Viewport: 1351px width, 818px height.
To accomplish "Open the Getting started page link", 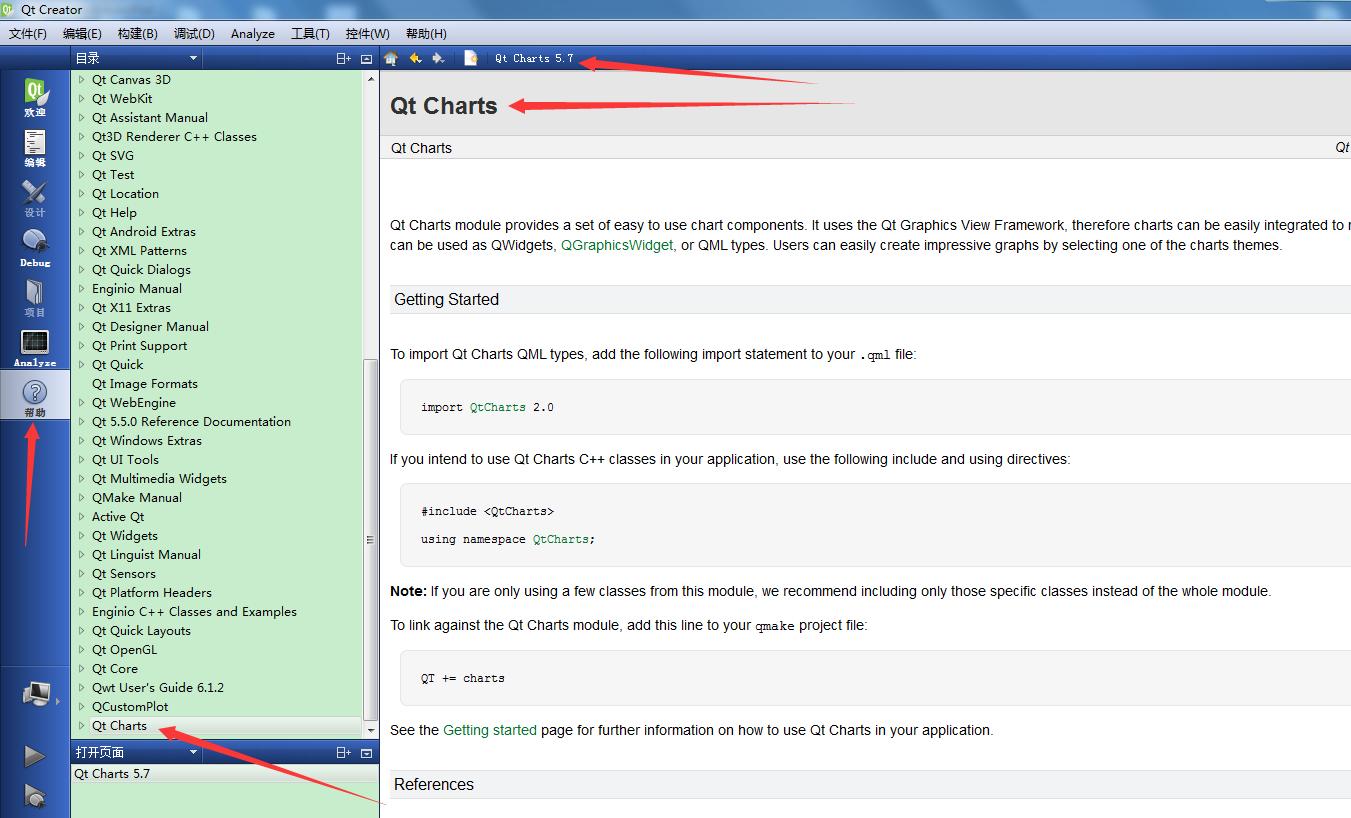I will pyautogui.click(x=490, y=730).
